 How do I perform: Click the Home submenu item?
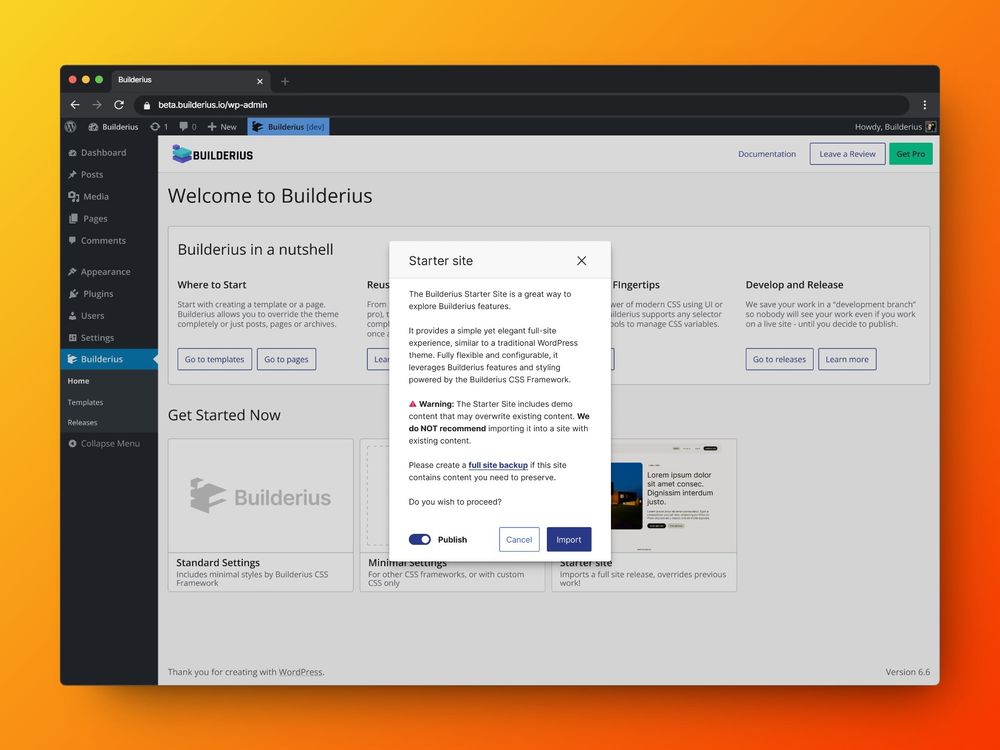coord(78,381)
